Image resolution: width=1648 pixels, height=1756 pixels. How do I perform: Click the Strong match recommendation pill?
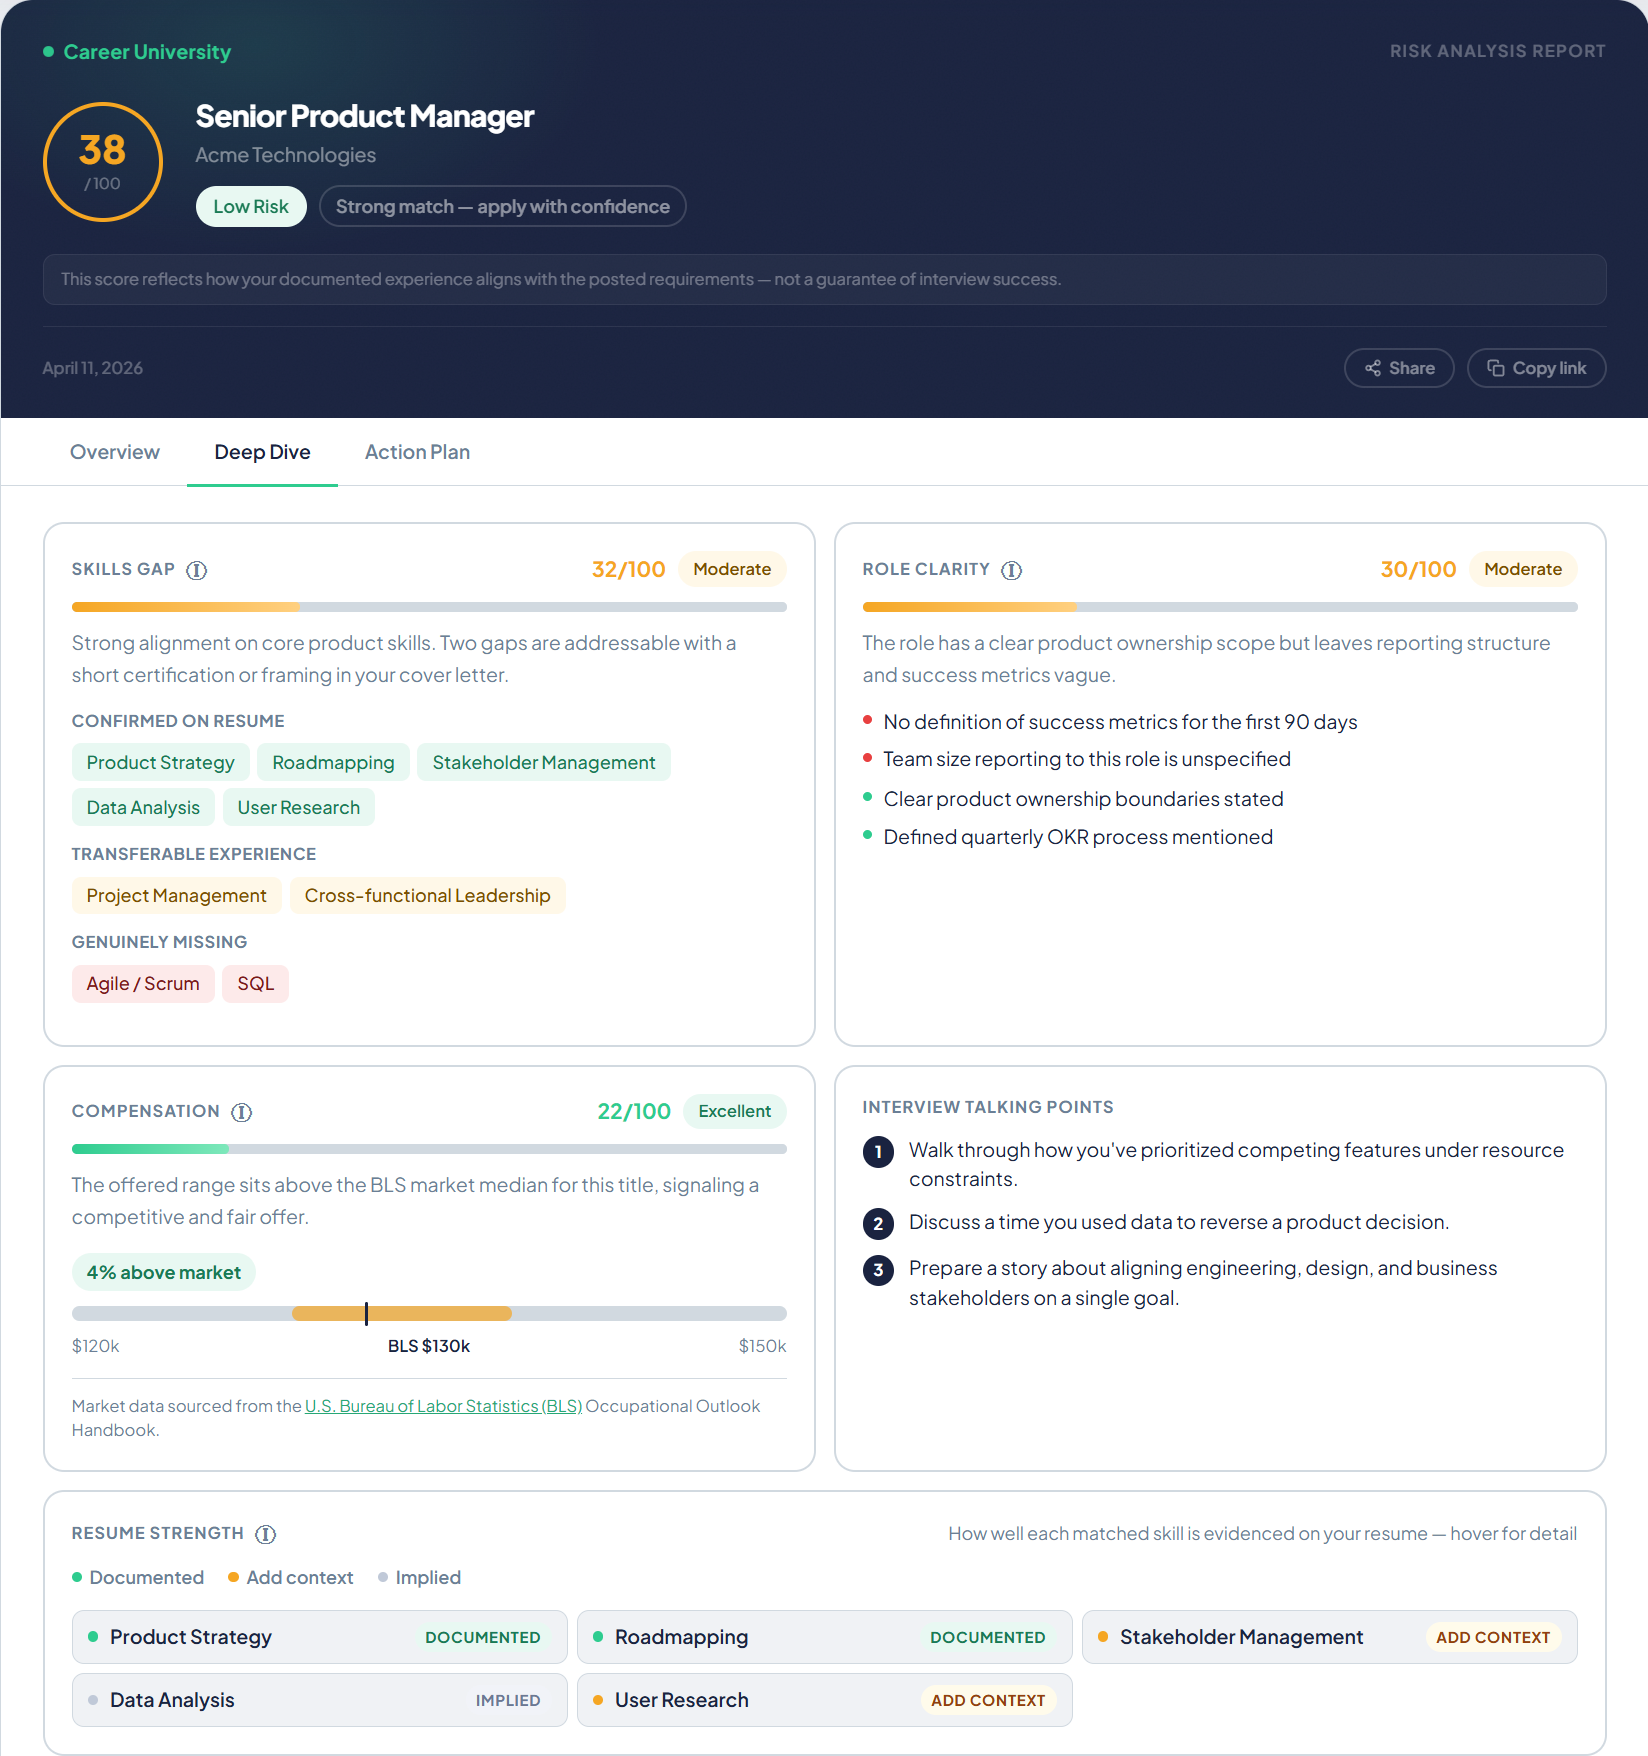point(503,207)
